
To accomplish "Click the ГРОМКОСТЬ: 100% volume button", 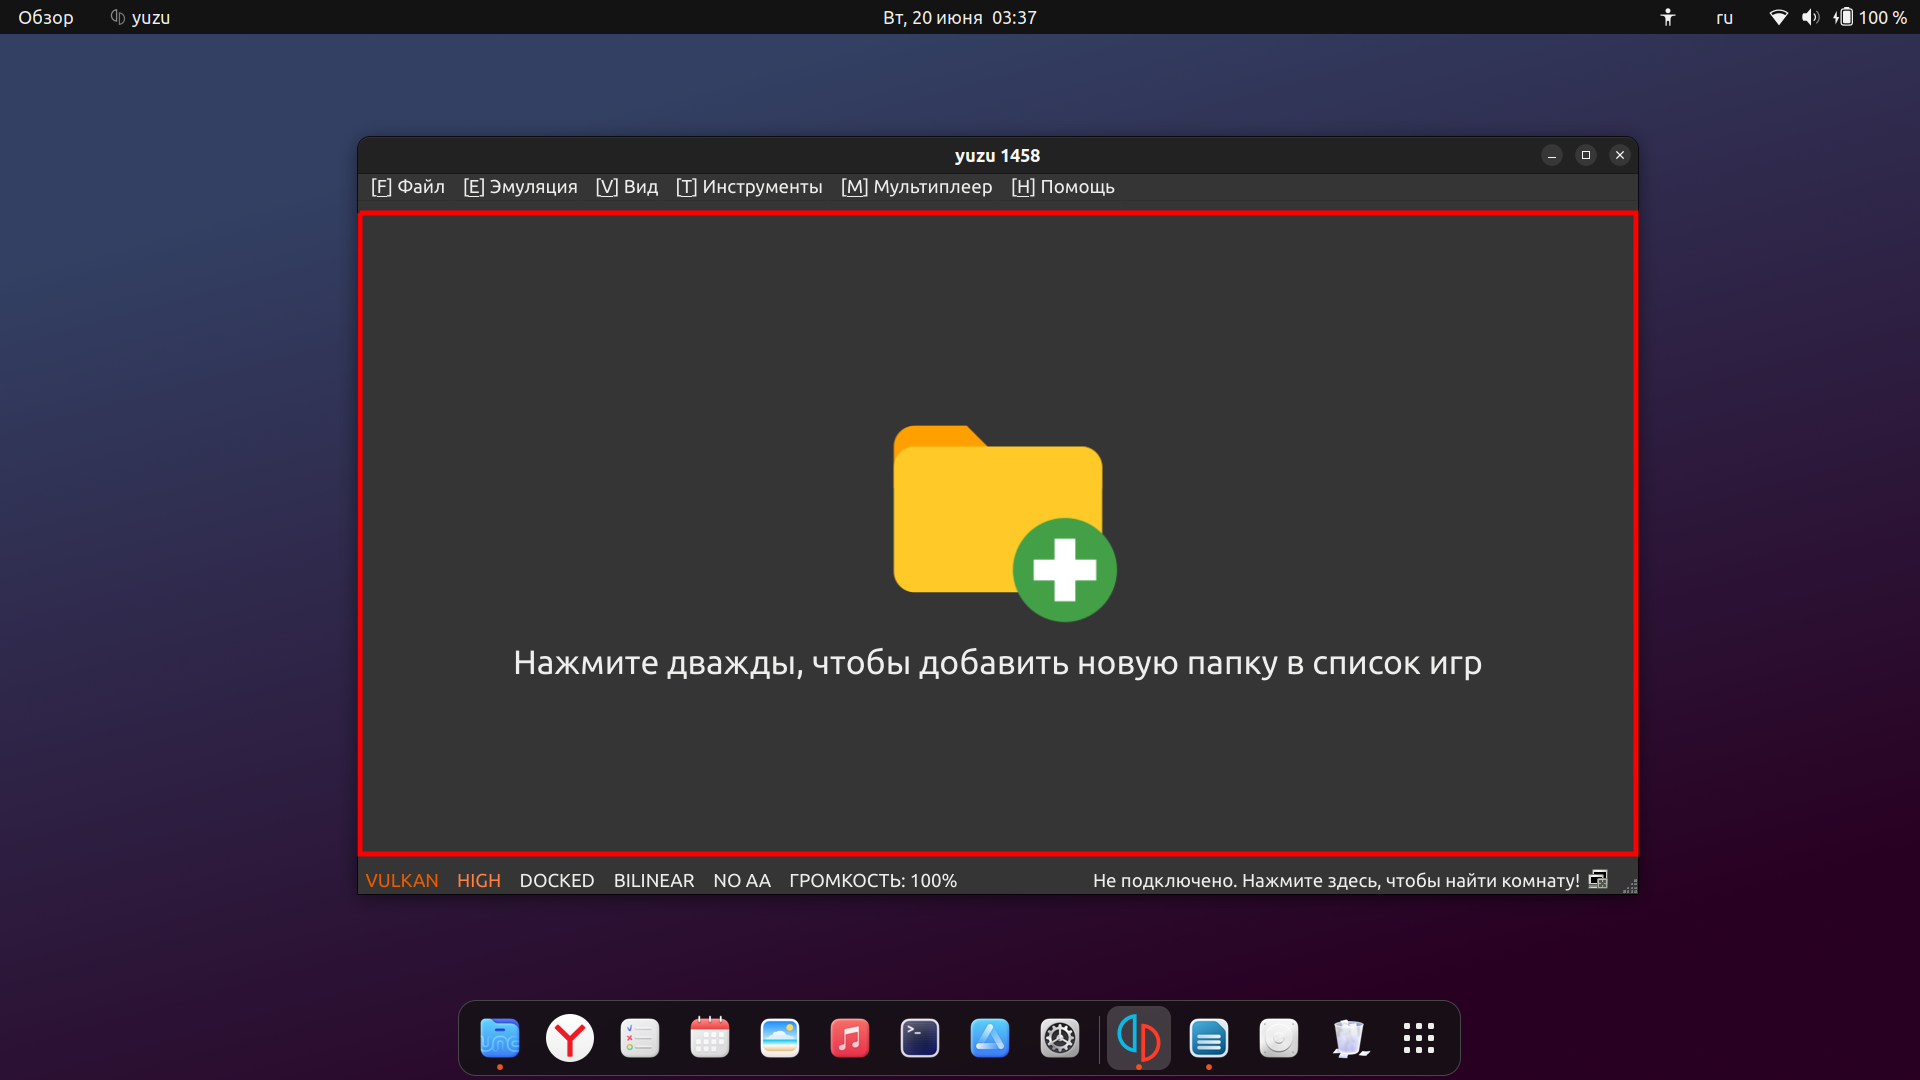I will (x=873, y=881).
